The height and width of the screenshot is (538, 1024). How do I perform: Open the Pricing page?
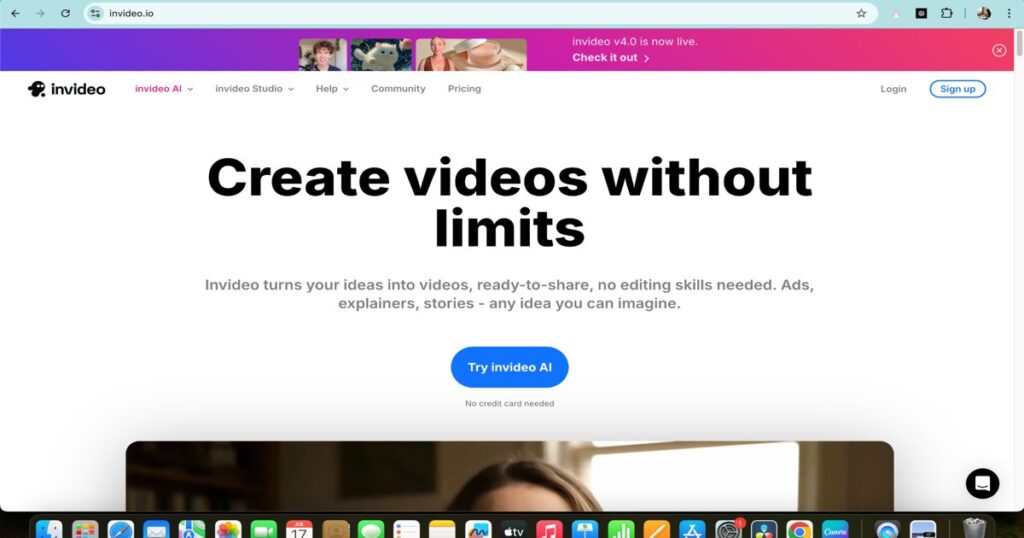[464, 89]
